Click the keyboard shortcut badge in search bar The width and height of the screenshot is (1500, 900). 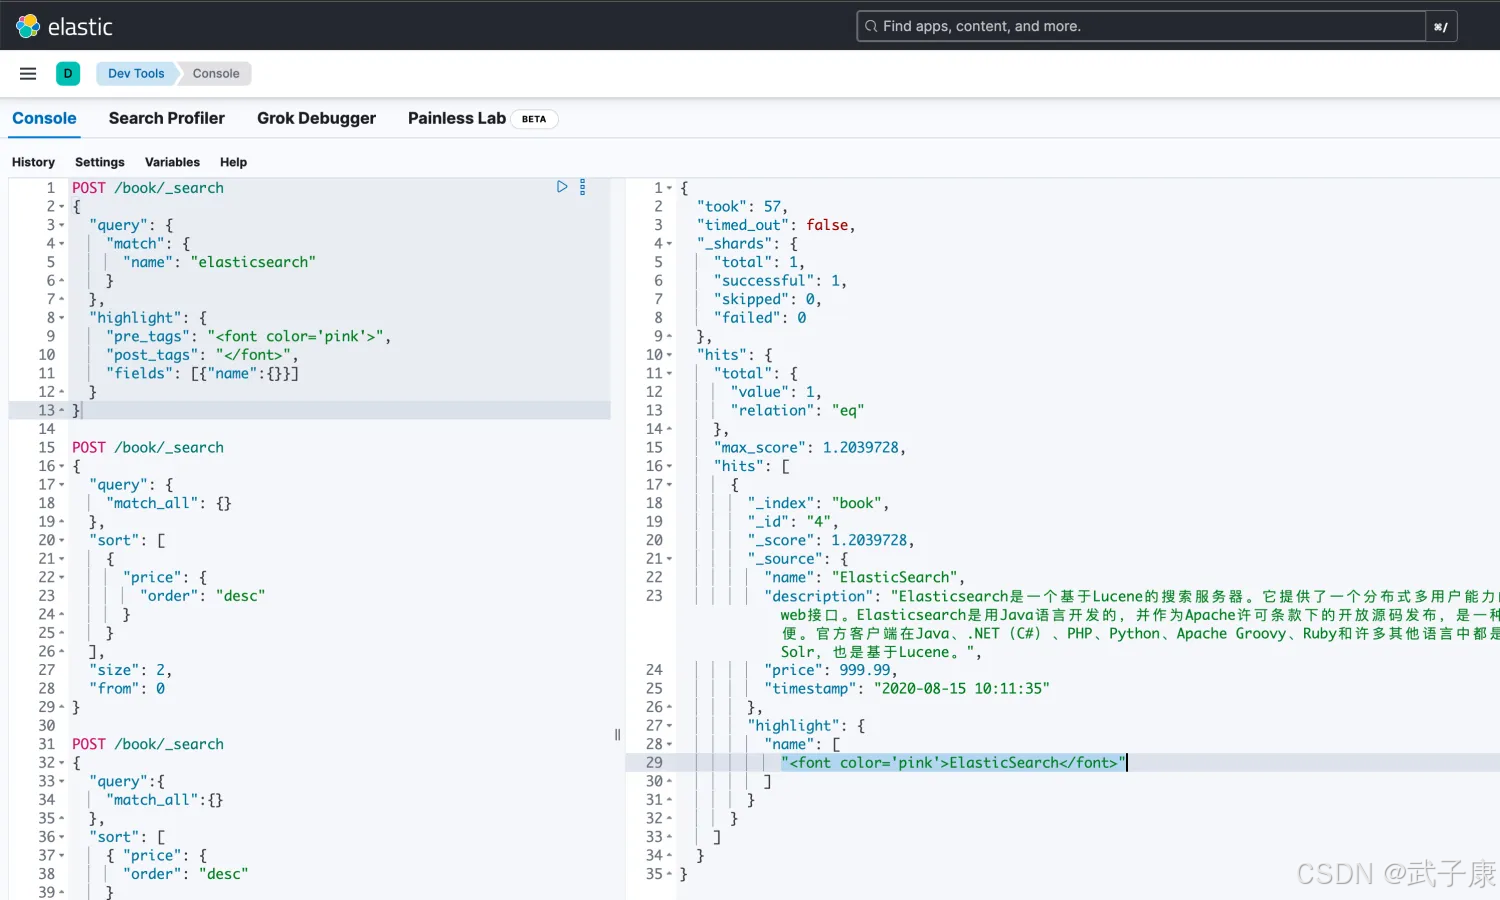[1440, 27]
